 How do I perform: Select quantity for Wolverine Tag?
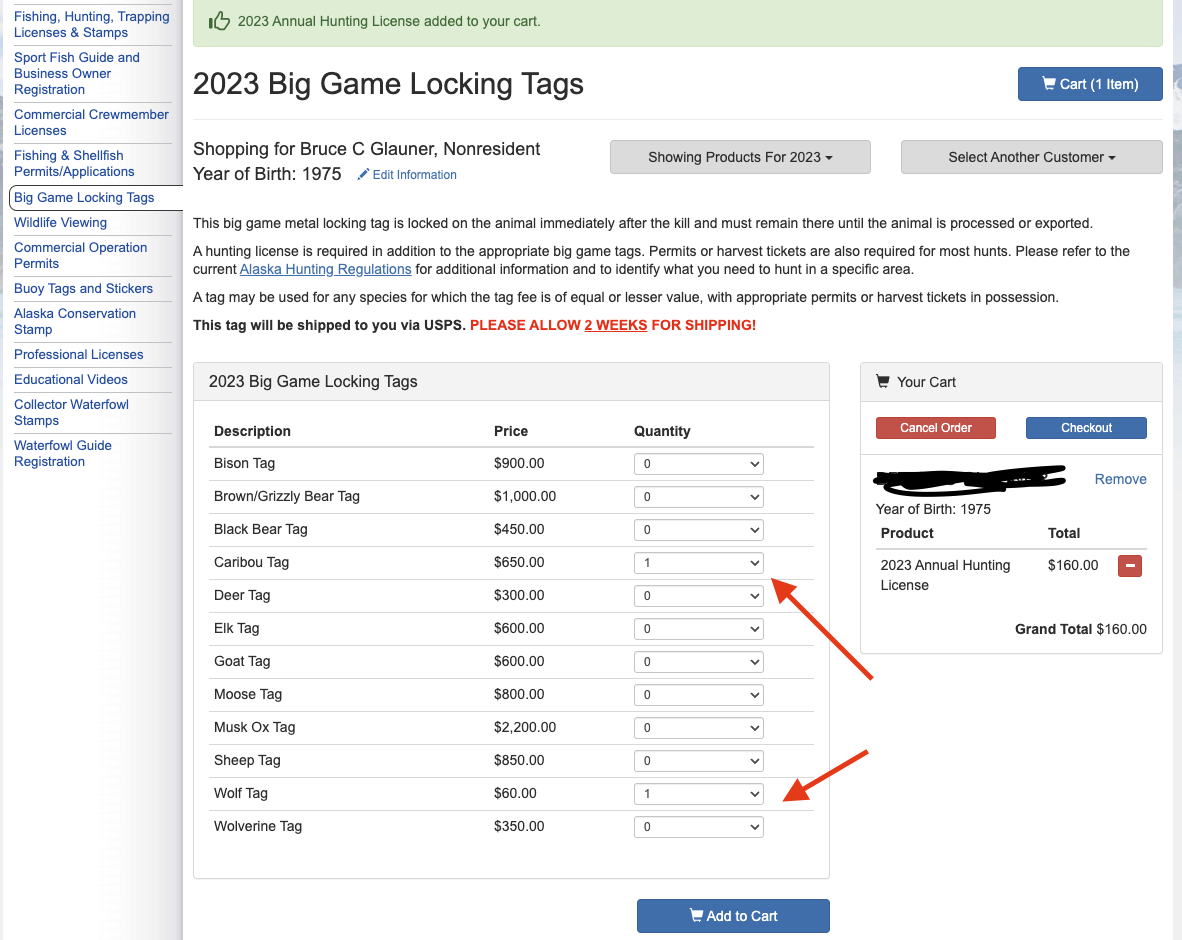pyautogui.click(x=698, y=827)
